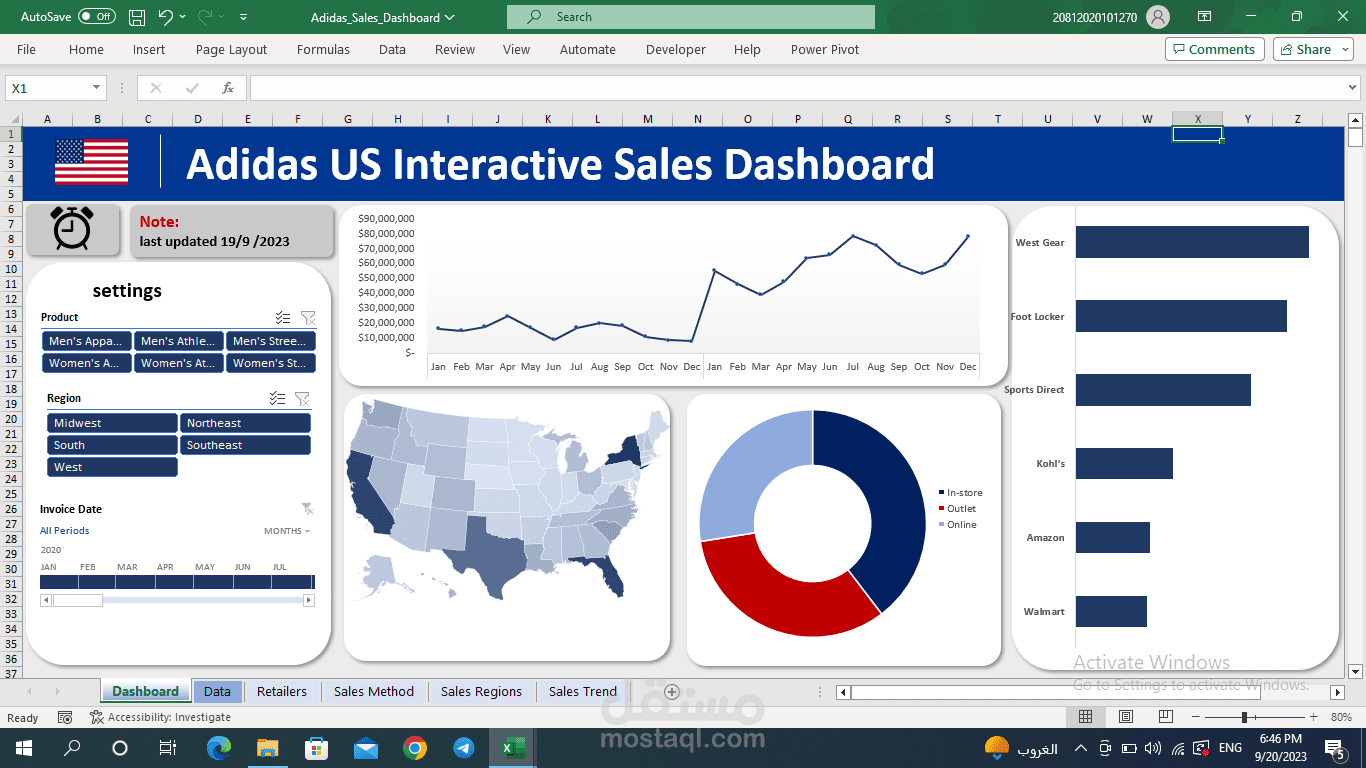Click the Redo arrow icon
Image resolution: width=1366 pixels, height=768 pixels.
205,17
